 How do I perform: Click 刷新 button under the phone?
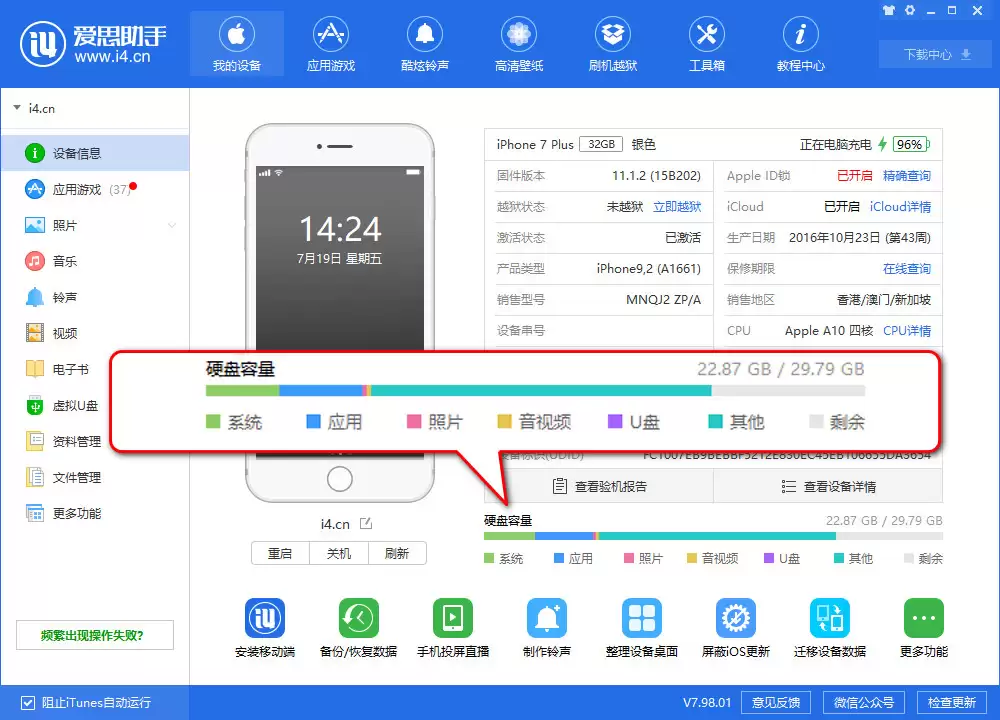coord(397,554)
